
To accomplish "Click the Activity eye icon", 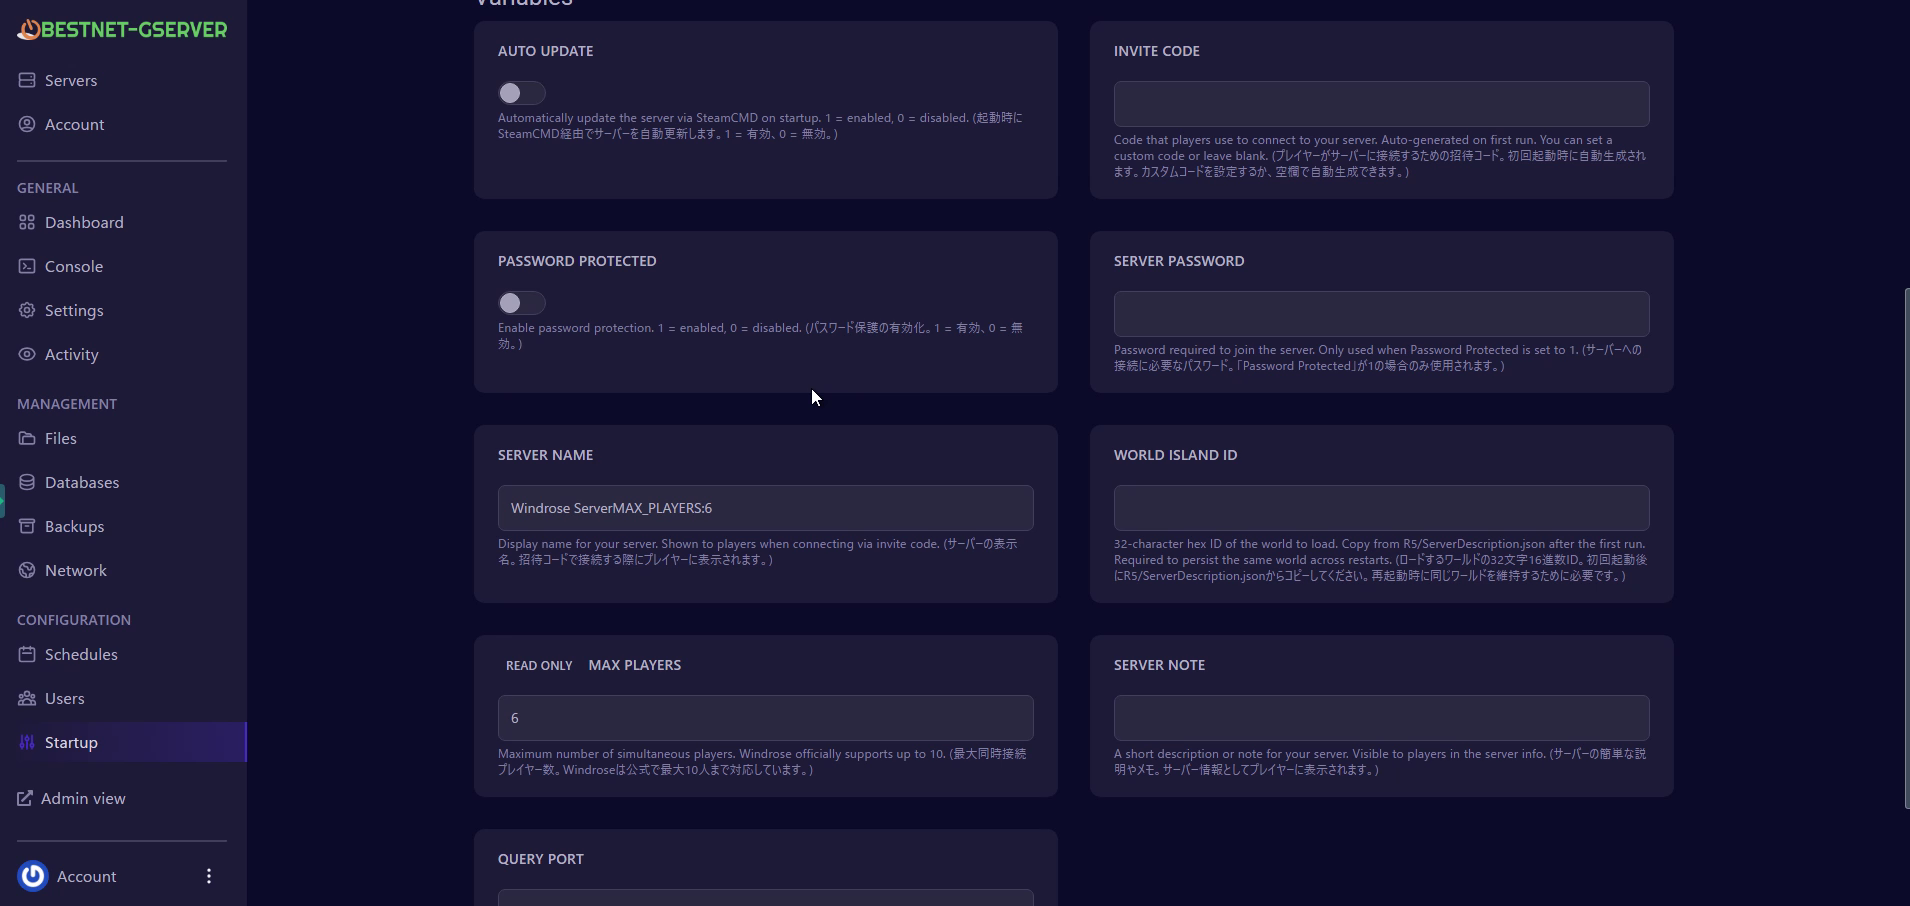I will (27, 354).
